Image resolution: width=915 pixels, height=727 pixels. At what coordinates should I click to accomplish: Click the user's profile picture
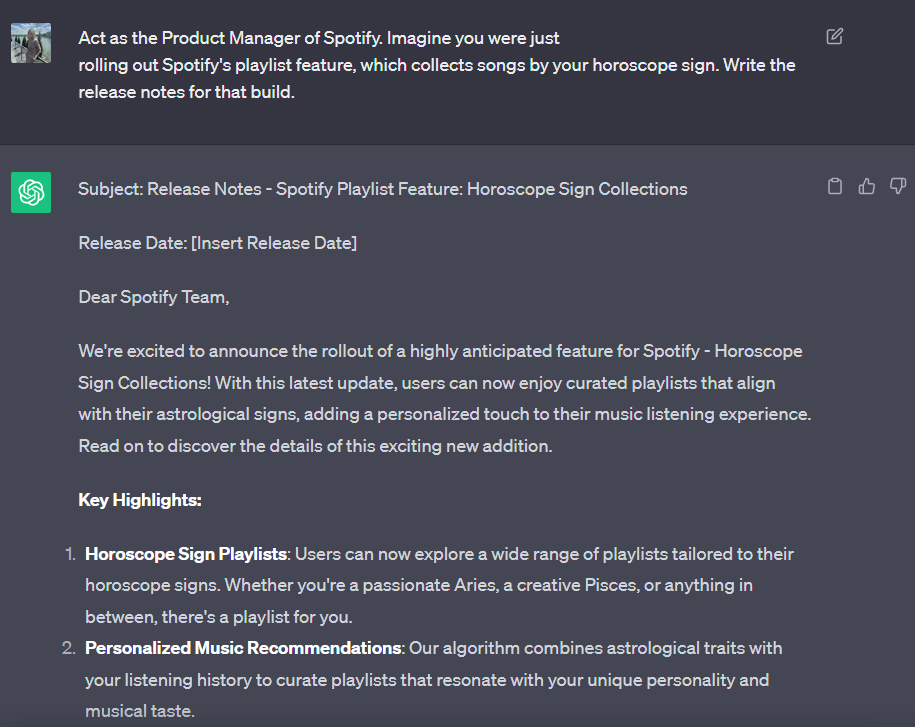[31, 43]
